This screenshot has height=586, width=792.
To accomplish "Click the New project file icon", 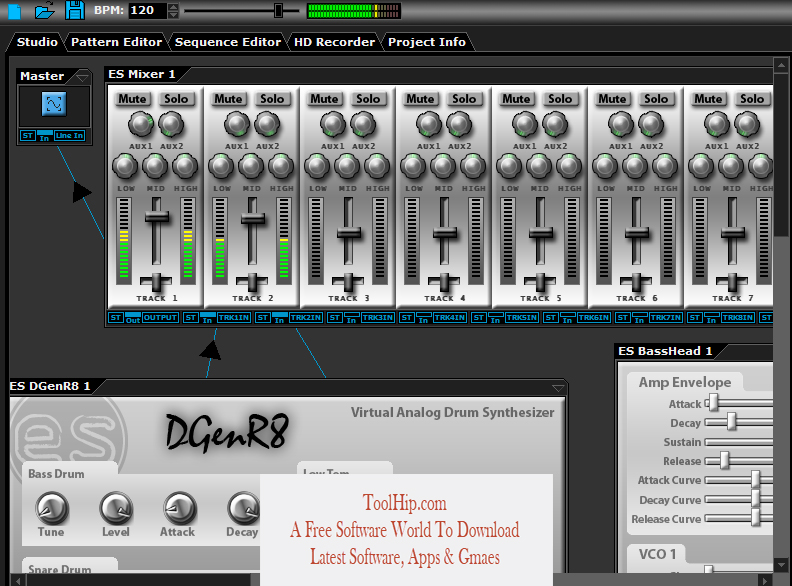I will pos(15,11).
